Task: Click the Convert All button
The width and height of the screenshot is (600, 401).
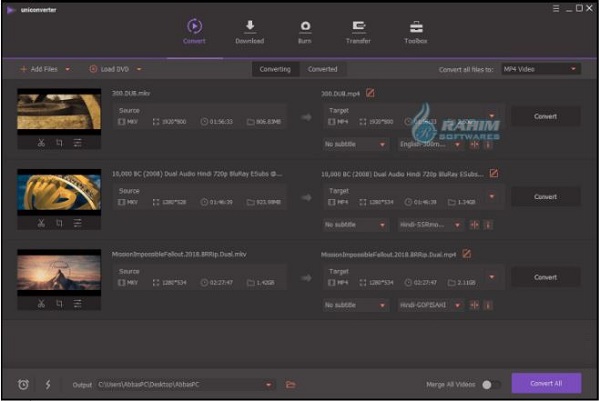Action: (546, 383)
